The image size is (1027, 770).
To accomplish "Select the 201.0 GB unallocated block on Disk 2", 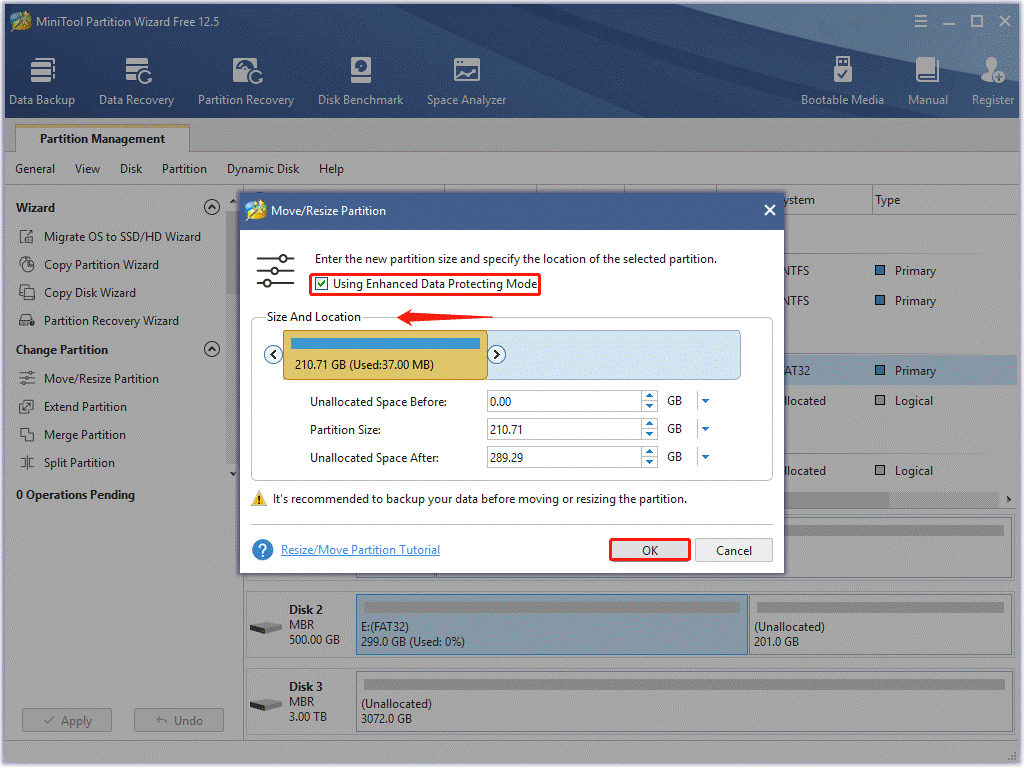I will [882, 627].
